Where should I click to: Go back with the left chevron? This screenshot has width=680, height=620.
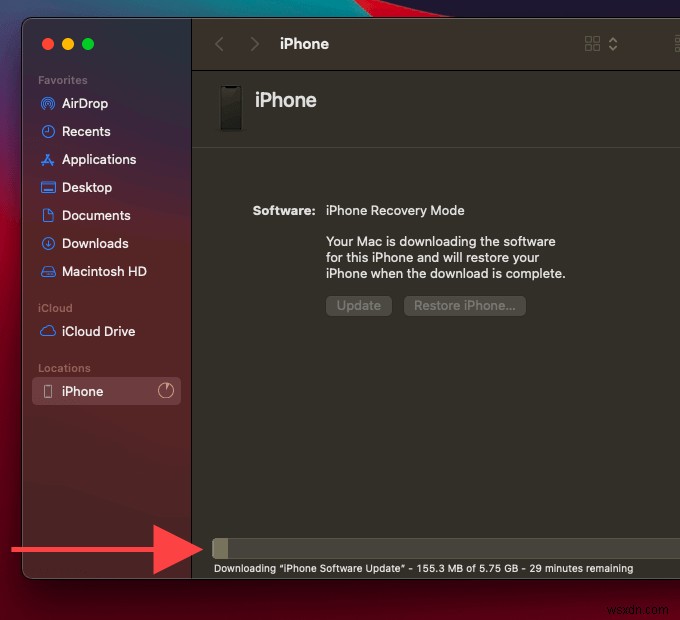(219, 44)
